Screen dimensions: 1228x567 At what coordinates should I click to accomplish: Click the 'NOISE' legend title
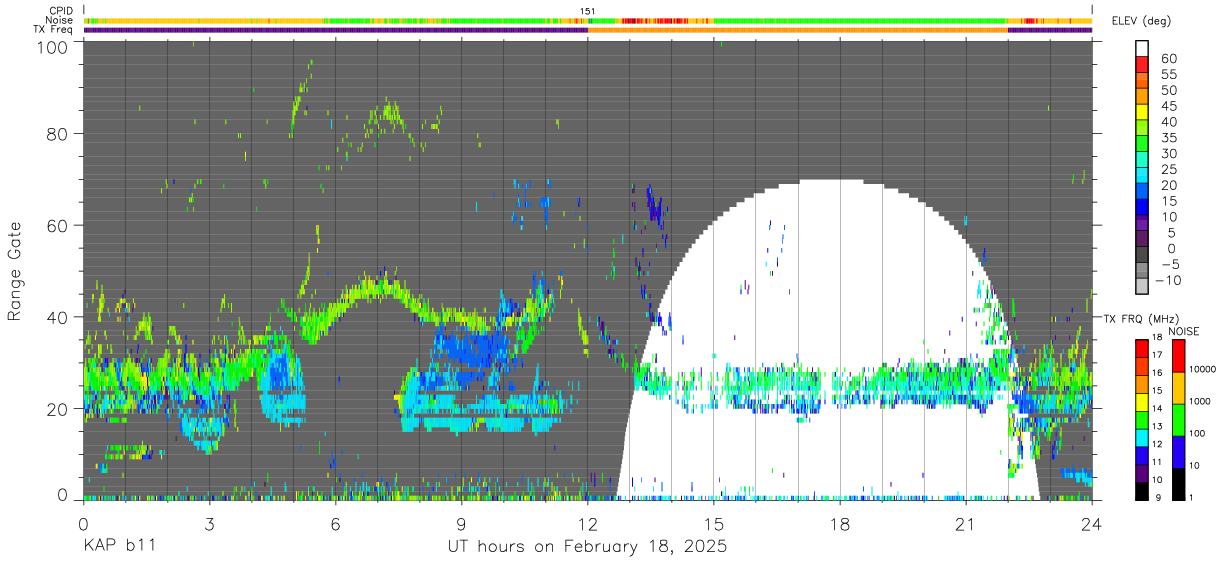coord(1183,331)
